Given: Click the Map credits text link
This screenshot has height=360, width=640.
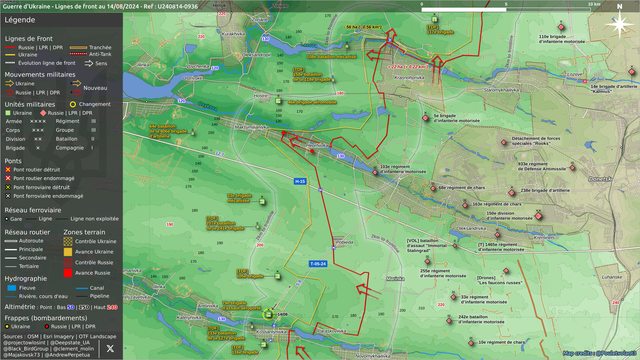Looking at the screenshot, I should tap(599, 353).
